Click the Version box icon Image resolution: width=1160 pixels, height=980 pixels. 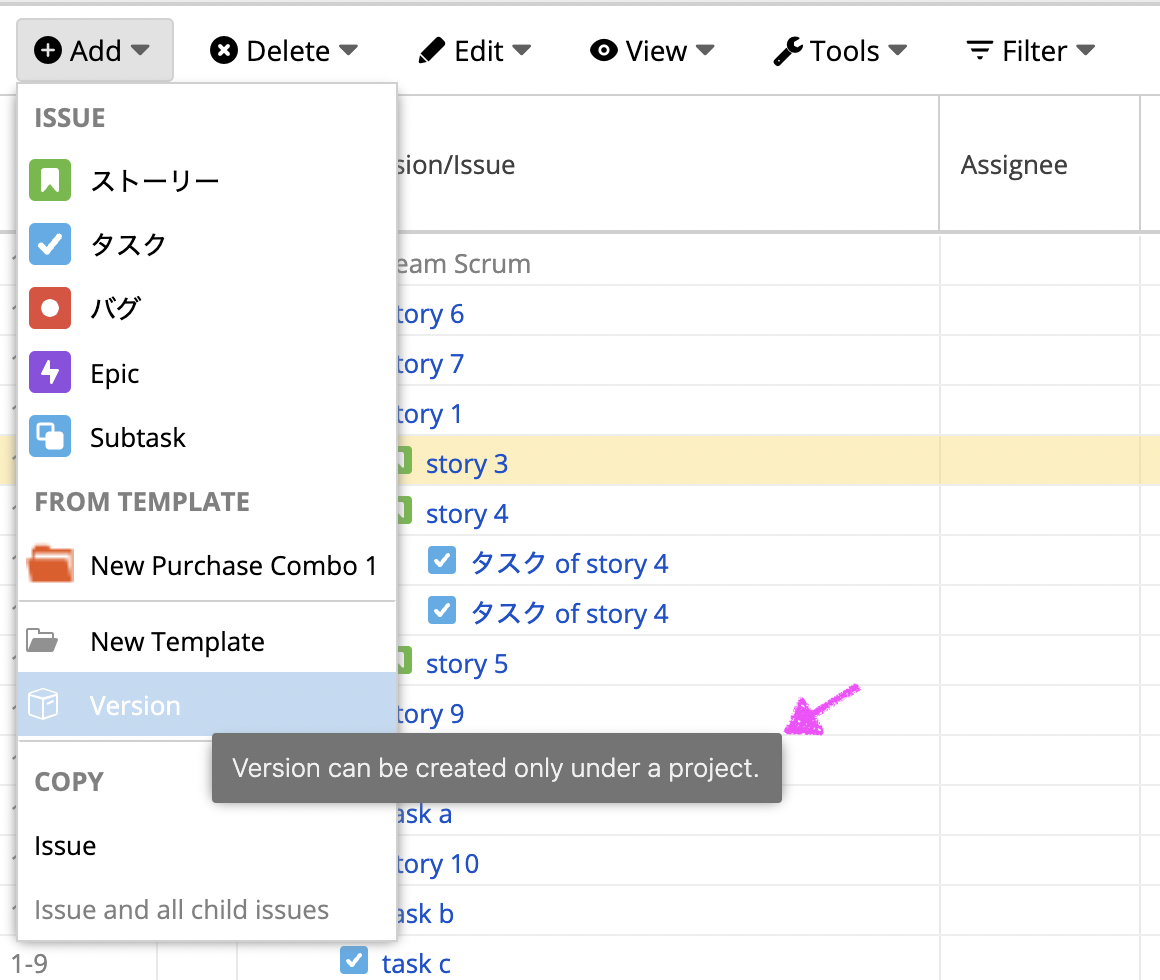tap(43, 705)
